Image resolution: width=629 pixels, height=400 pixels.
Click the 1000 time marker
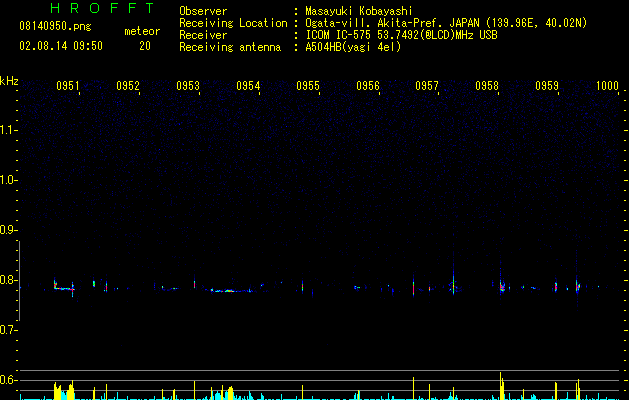point(607,86)
